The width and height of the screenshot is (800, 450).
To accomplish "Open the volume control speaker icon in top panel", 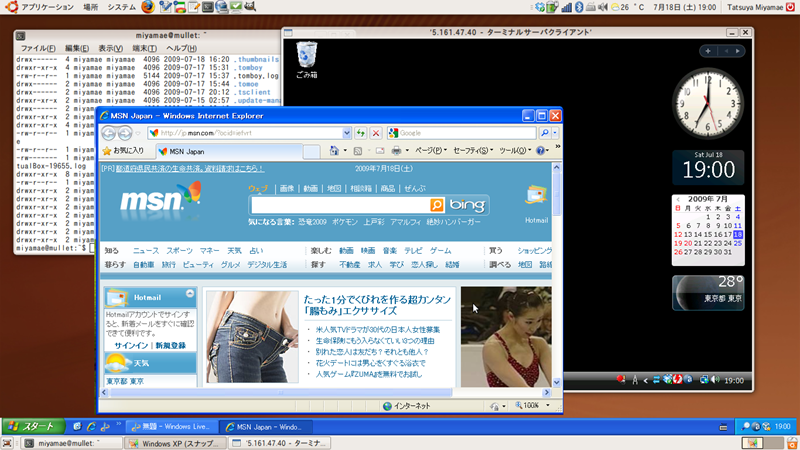I will (603, 7).
